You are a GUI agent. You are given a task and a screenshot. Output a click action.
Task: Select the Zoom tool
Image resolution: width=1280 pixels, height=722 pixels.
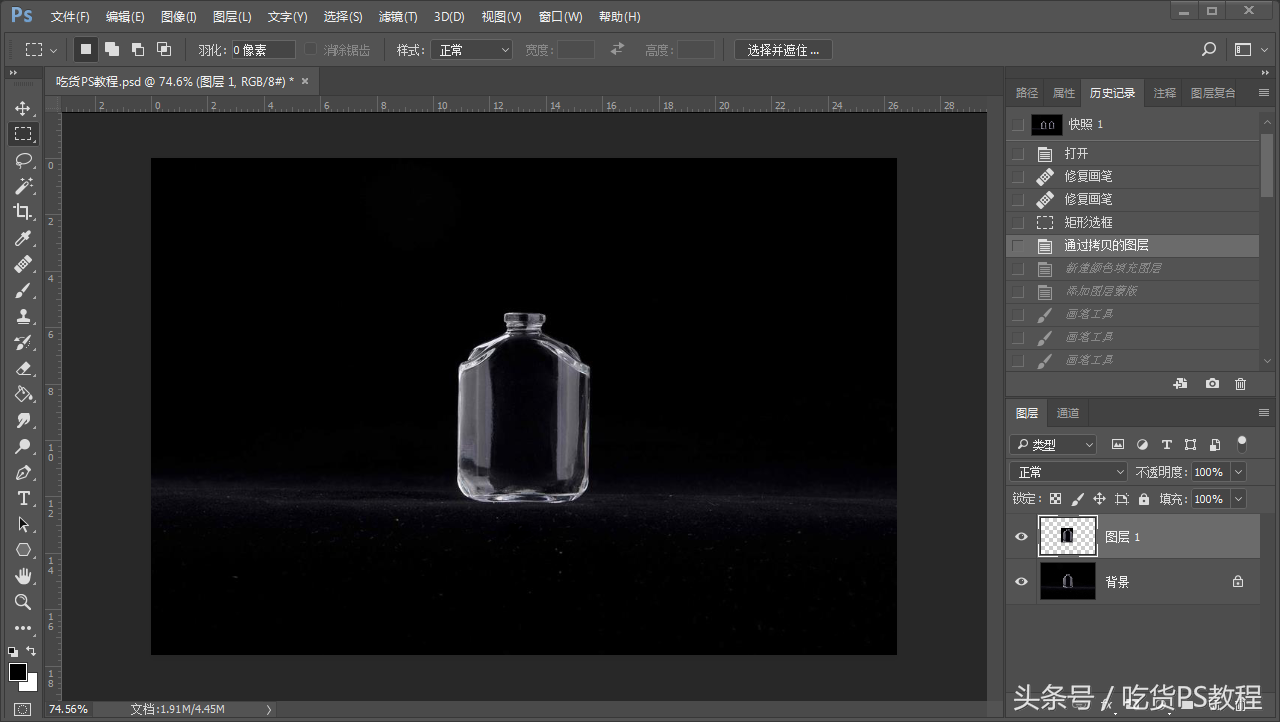pyautogui.click(x=23, y=602)
